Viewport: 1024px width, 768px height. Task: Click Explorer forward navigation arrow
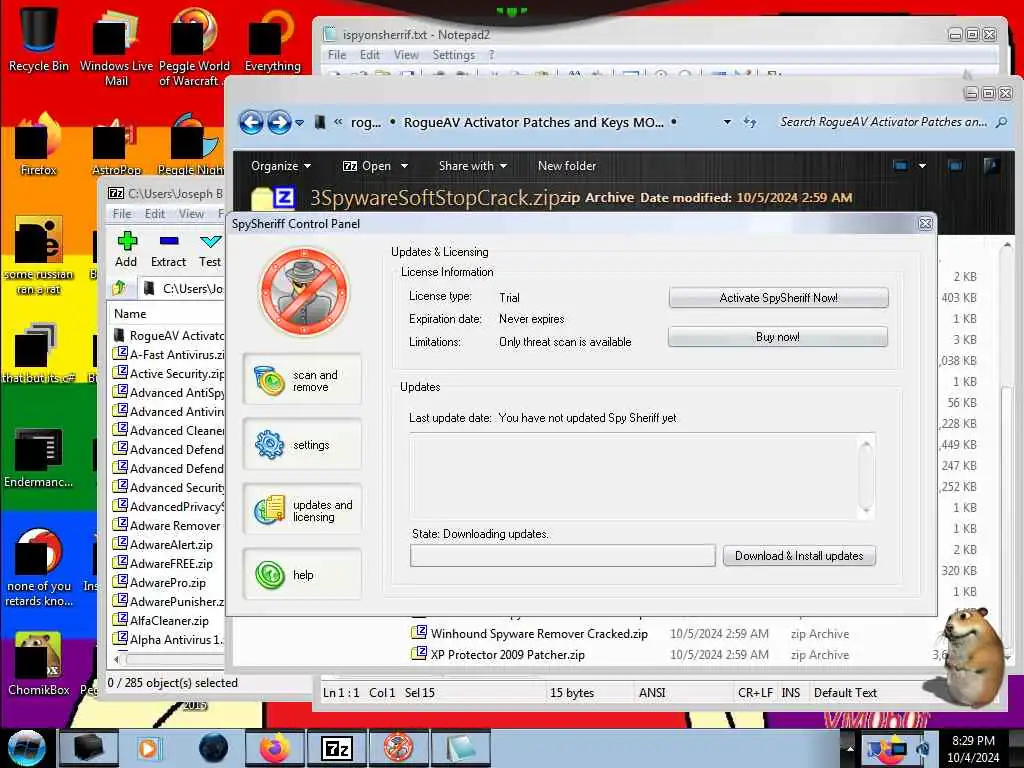click(x=279, y=122)
